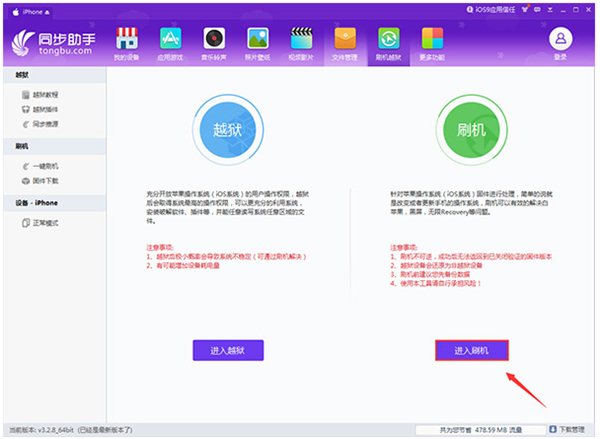The width and height of the screenshot is (600, 439).
Task: Select 越狱教程 in the sidebar
Action: (x=40, y=95)
